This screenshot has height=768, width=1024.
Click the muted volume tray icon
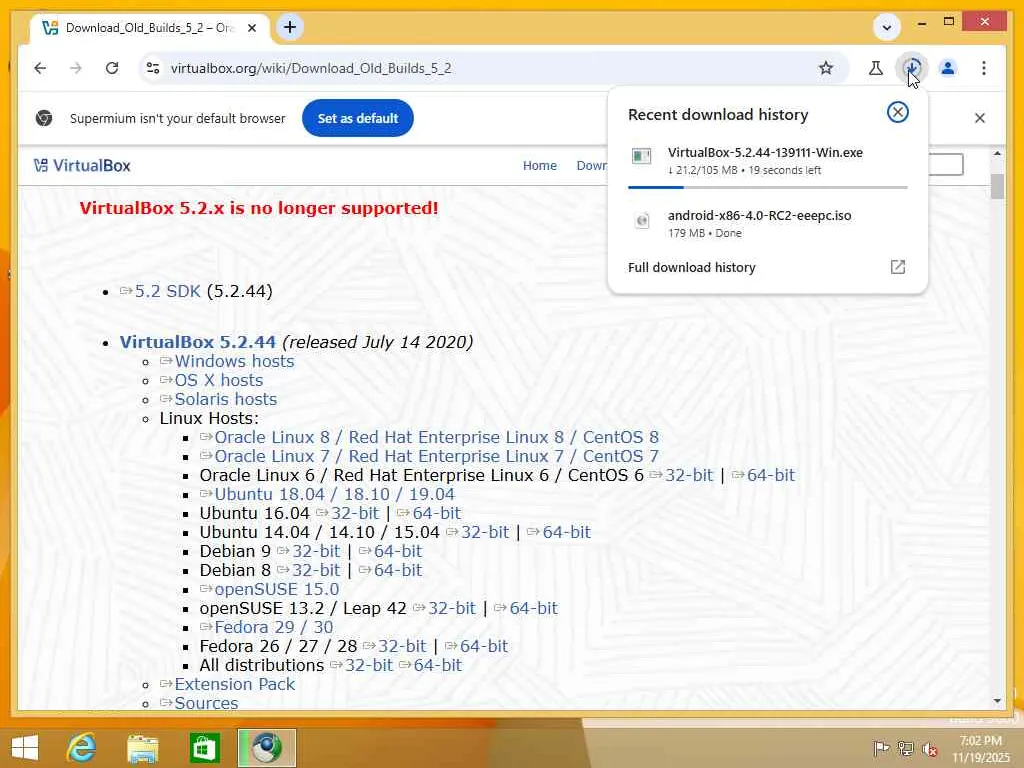(930, 749)
